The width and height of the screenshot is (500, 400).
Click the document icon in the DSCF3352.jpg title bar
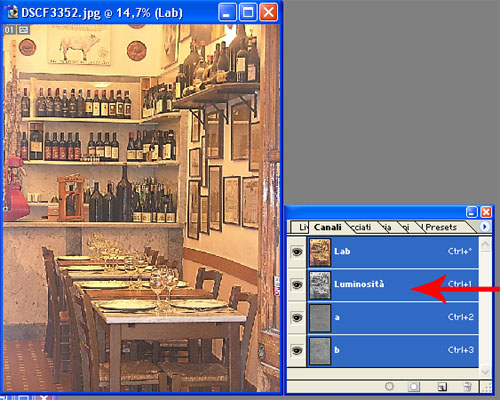[x=12, y=12]
